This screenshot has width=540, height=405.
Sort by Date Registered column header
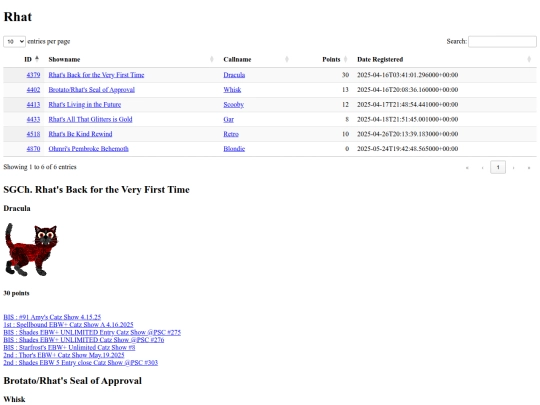(445, 59)
